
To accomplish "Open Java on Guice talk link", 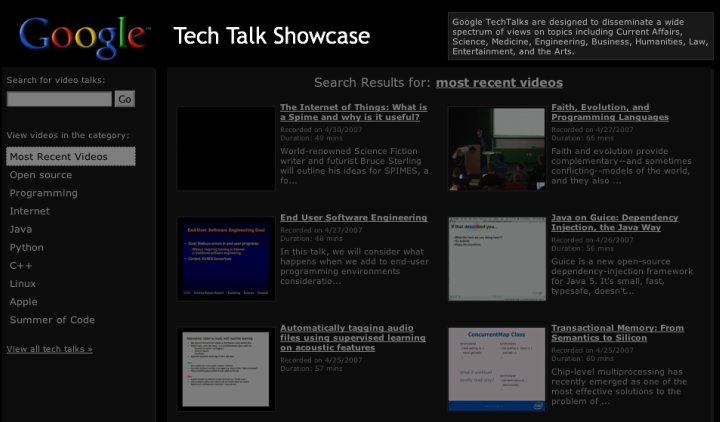I will click(x=614, y=222).
